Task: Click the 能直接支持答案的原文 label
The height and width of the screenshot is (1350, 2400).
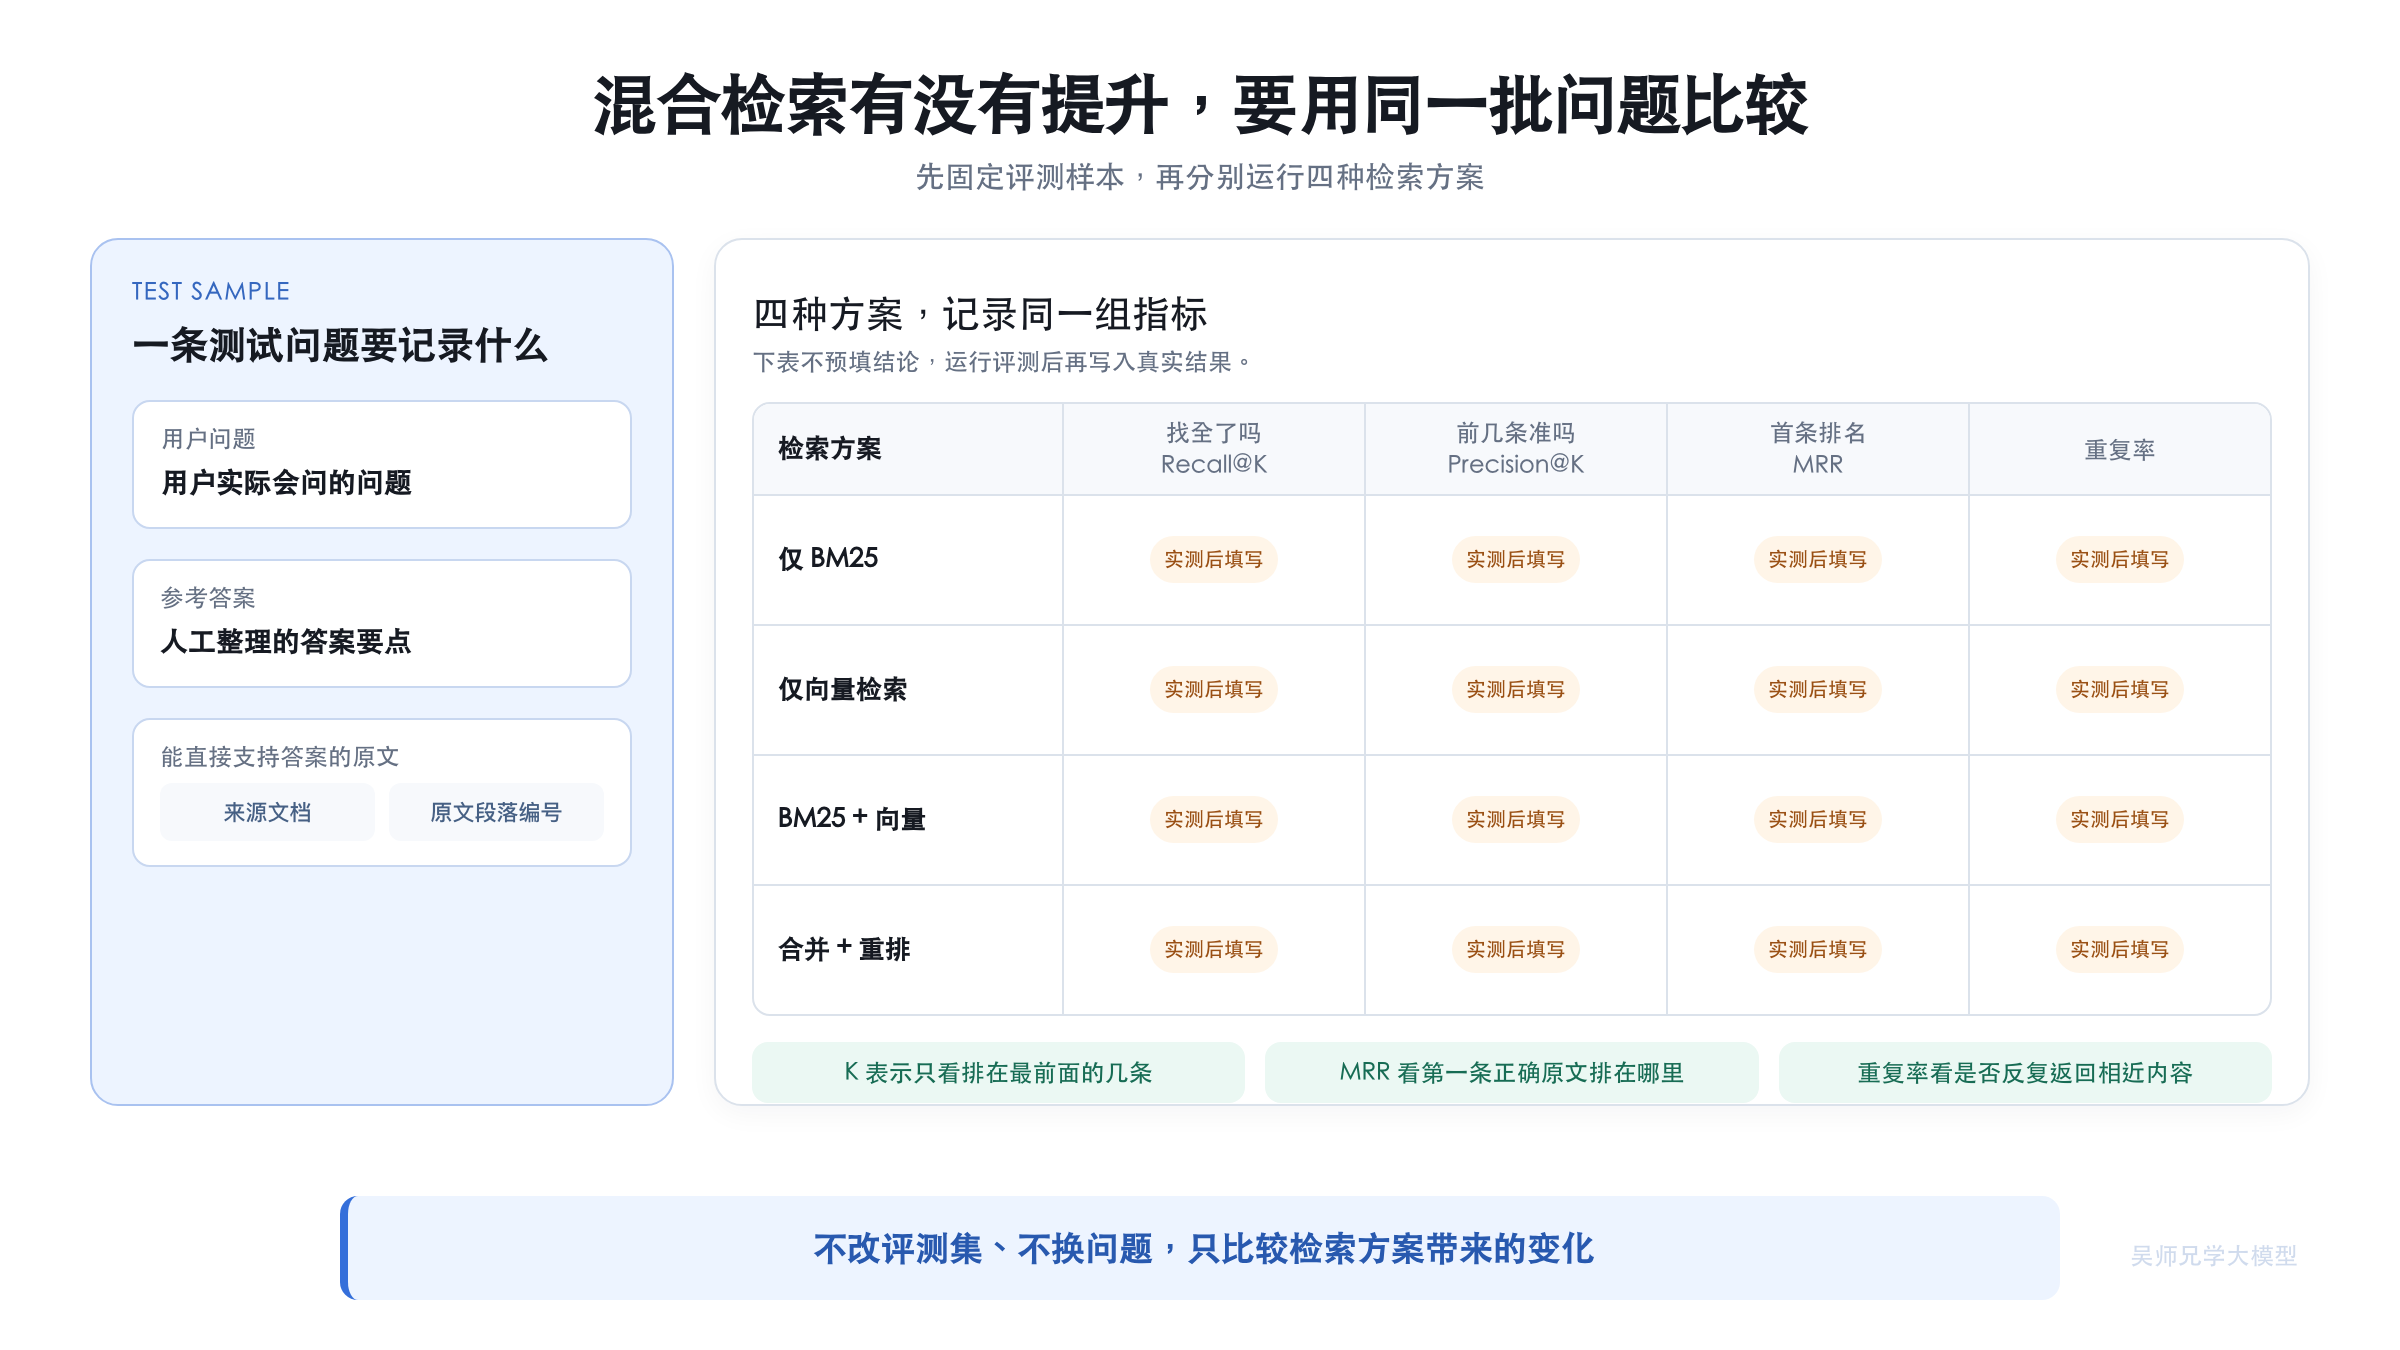Action: [280, 757]
